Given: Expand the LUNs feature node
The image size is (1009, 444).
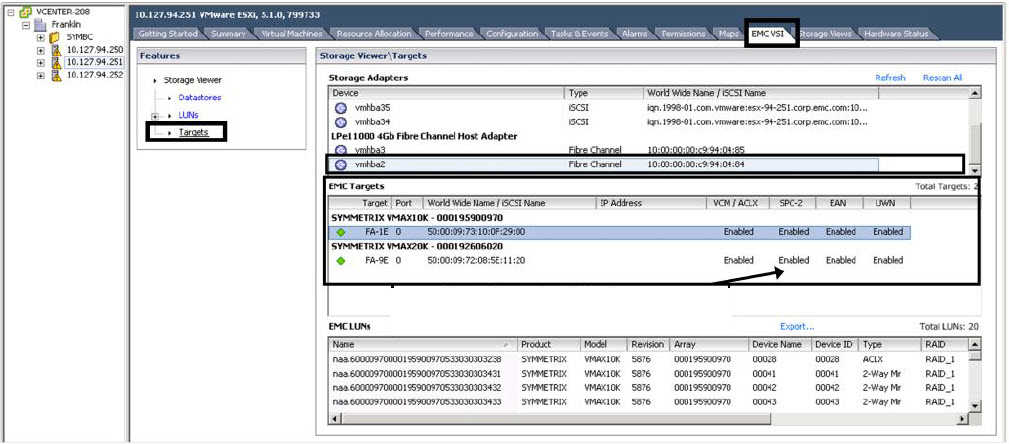Looking at the screenshot, I should tap(154, 116).
